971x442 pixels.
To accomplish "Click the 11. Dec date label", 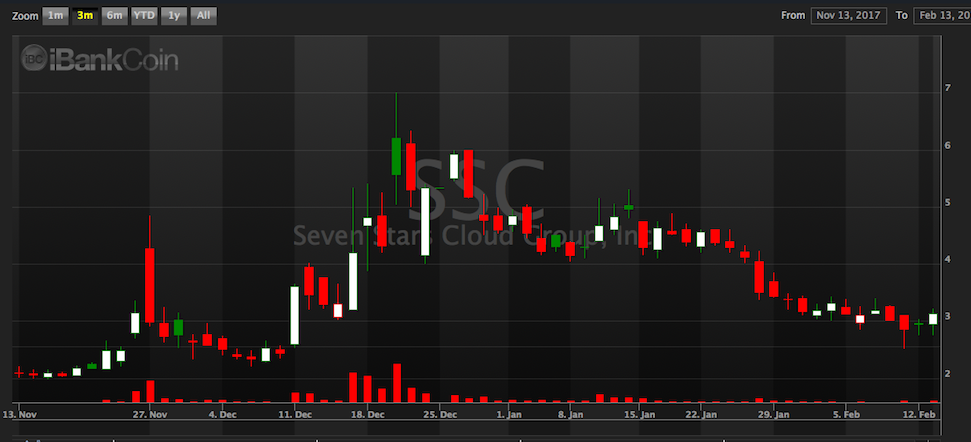I will [295, 415].
